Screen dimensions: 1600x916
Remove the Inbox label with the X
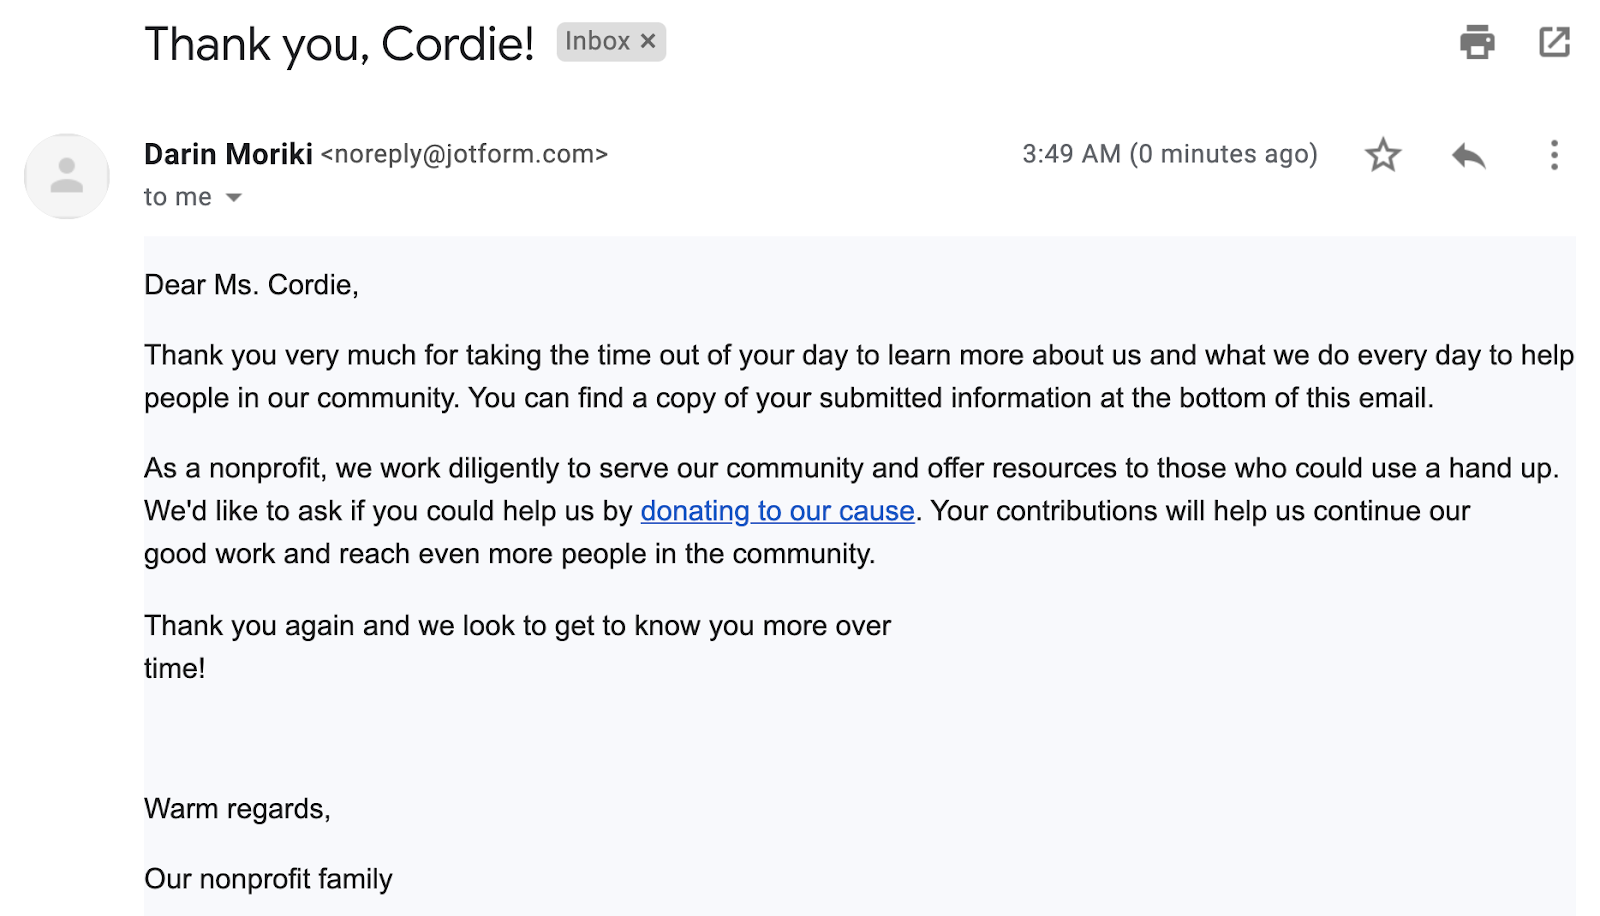[648, 41]
